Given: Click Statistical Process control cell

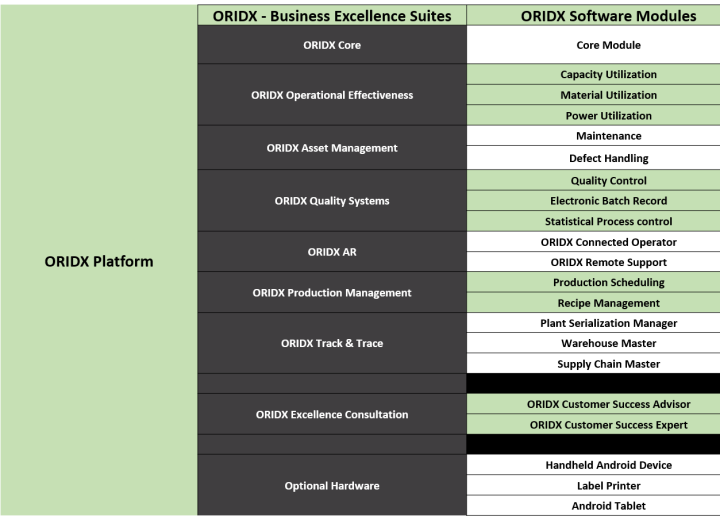Looking at the screenshot, I should (608, 222).
